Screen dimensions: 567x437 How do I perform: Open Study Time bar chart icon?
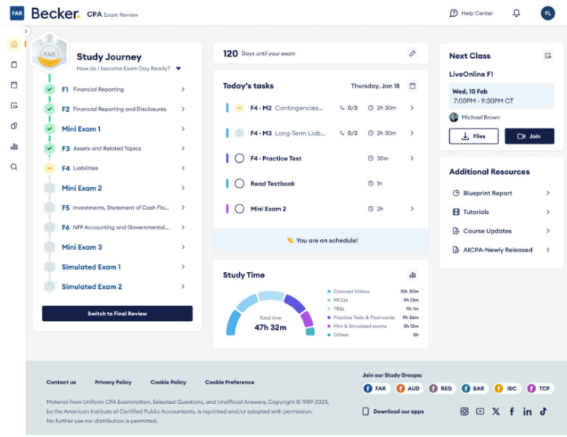point(412,275)
